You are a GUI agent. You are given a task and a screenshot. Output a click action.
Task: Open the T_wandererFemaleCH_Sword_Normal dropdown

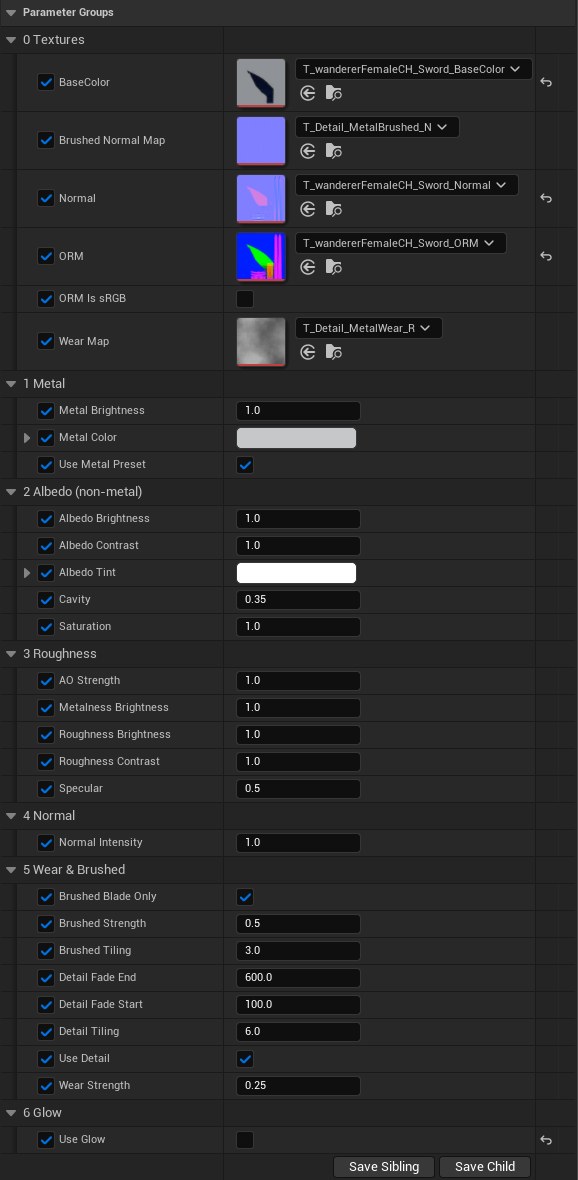[x=406, y=185]
